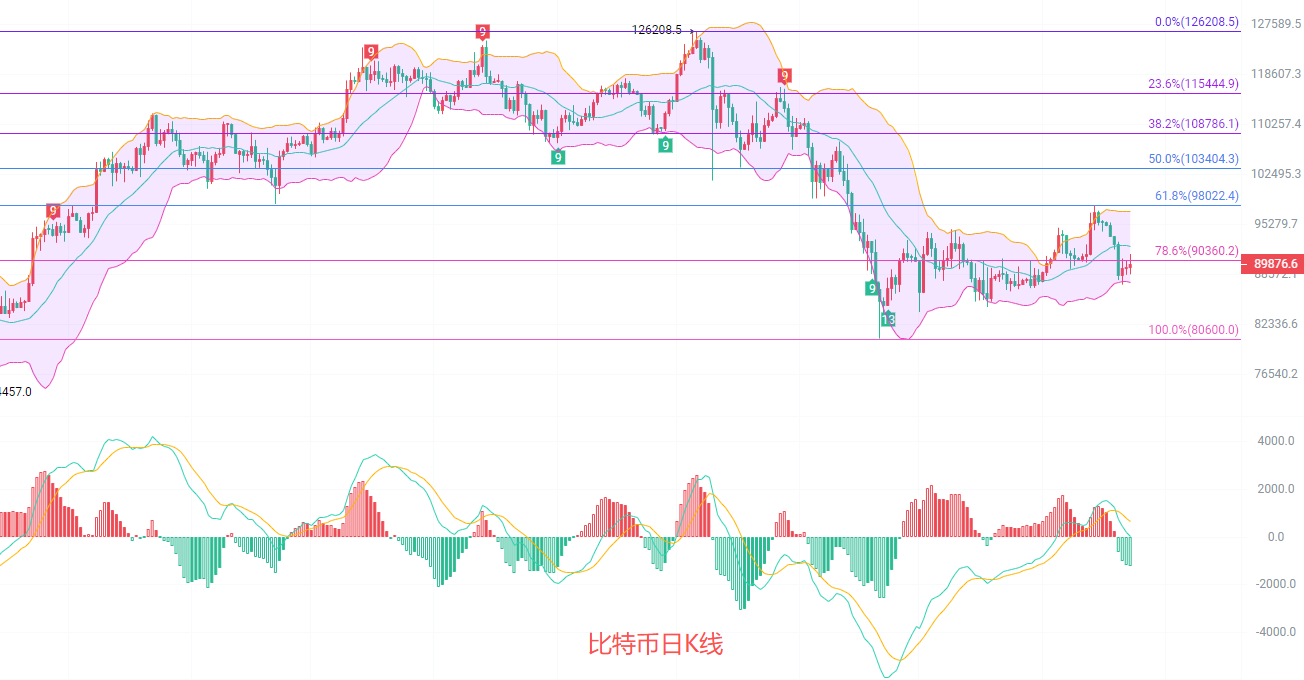
Task: Click the leftmost red 9 signal marker
Action: click(53, 210)
